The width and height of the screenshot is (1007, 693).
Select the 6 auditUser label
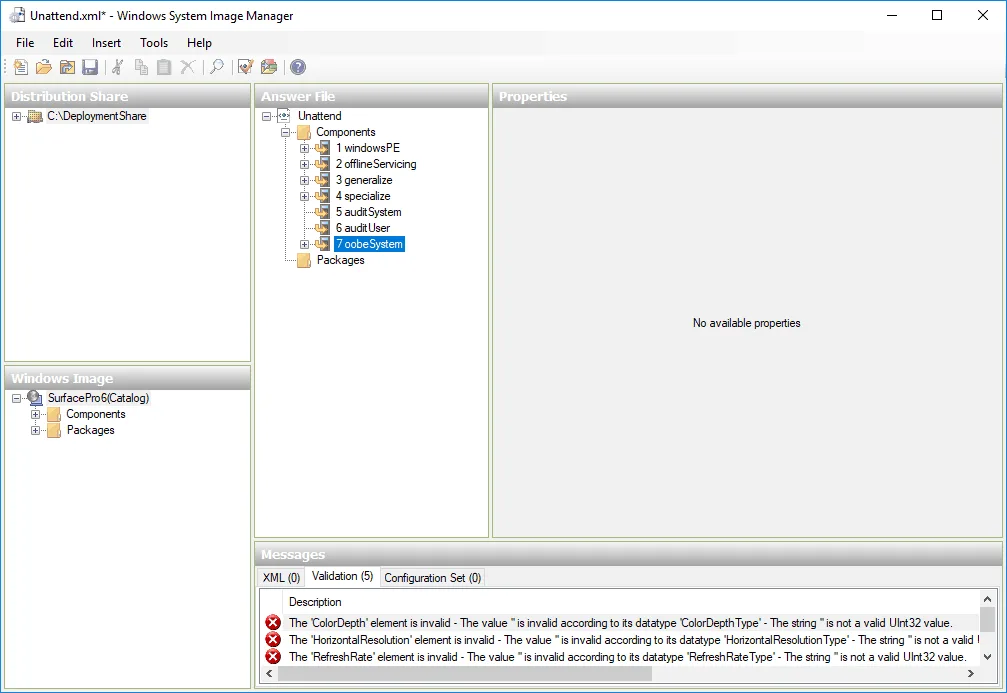pos(363,228)
